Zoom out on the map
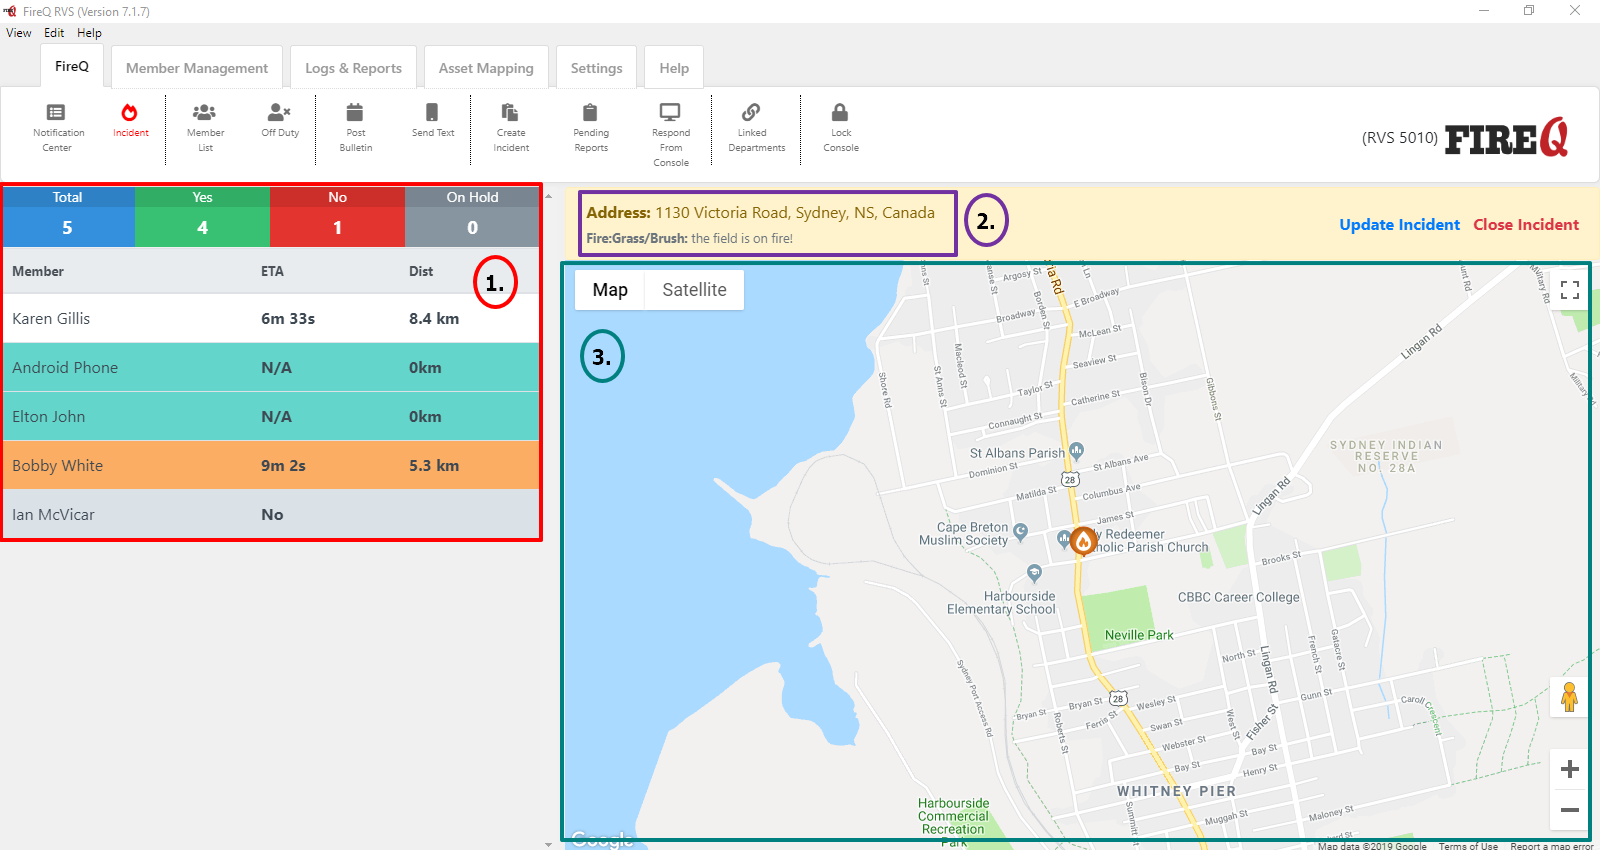 [x=1570, y=809]
